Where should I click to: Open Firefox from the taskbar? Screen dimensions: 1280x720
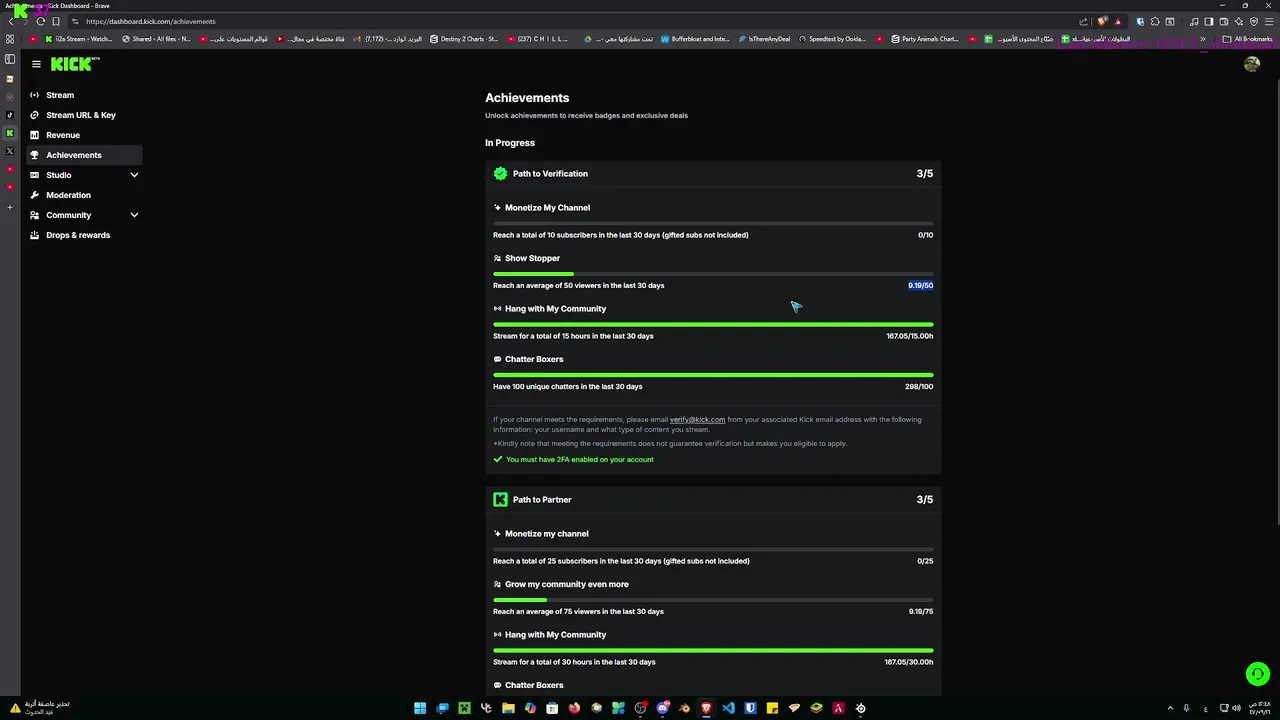tap(574, 708)
